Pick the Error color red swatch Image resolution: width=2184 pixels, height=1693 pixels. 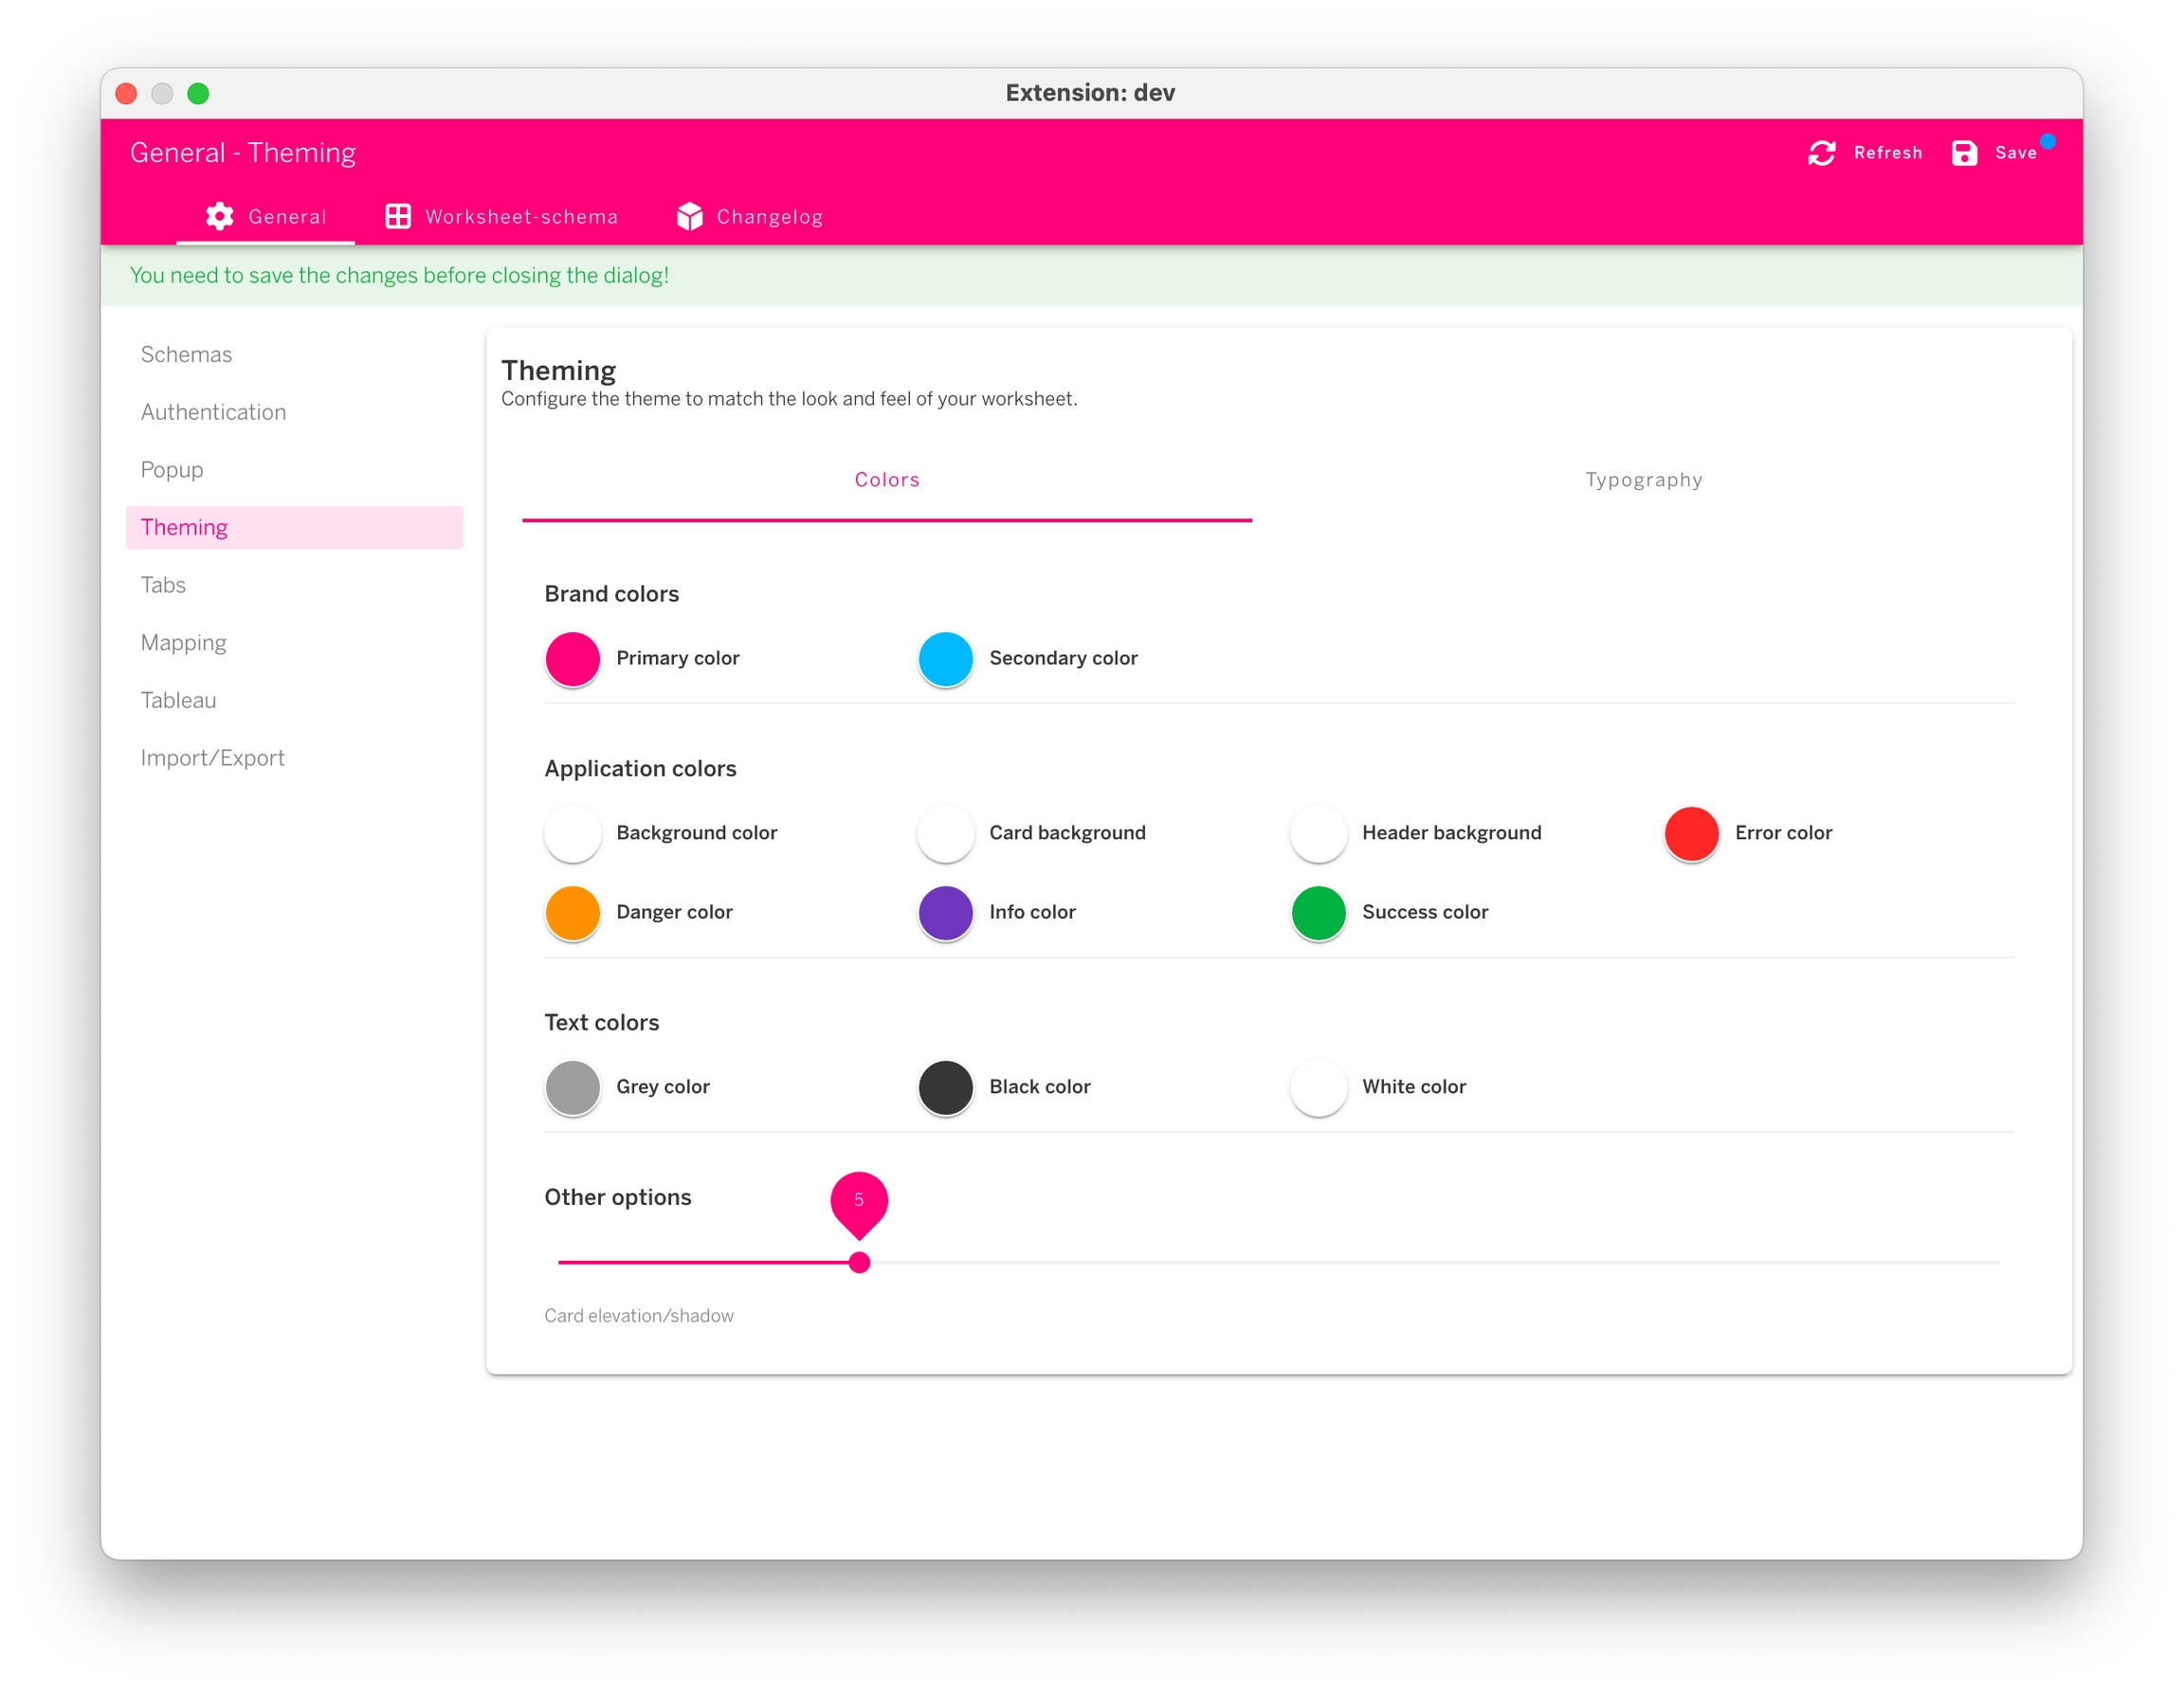tap(1691, 833)
